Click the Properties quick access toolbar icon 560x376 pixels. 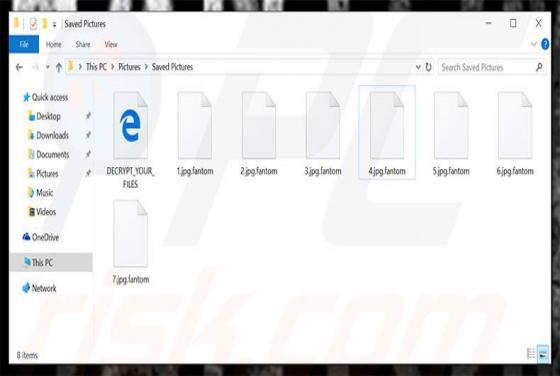coord(33,24)
